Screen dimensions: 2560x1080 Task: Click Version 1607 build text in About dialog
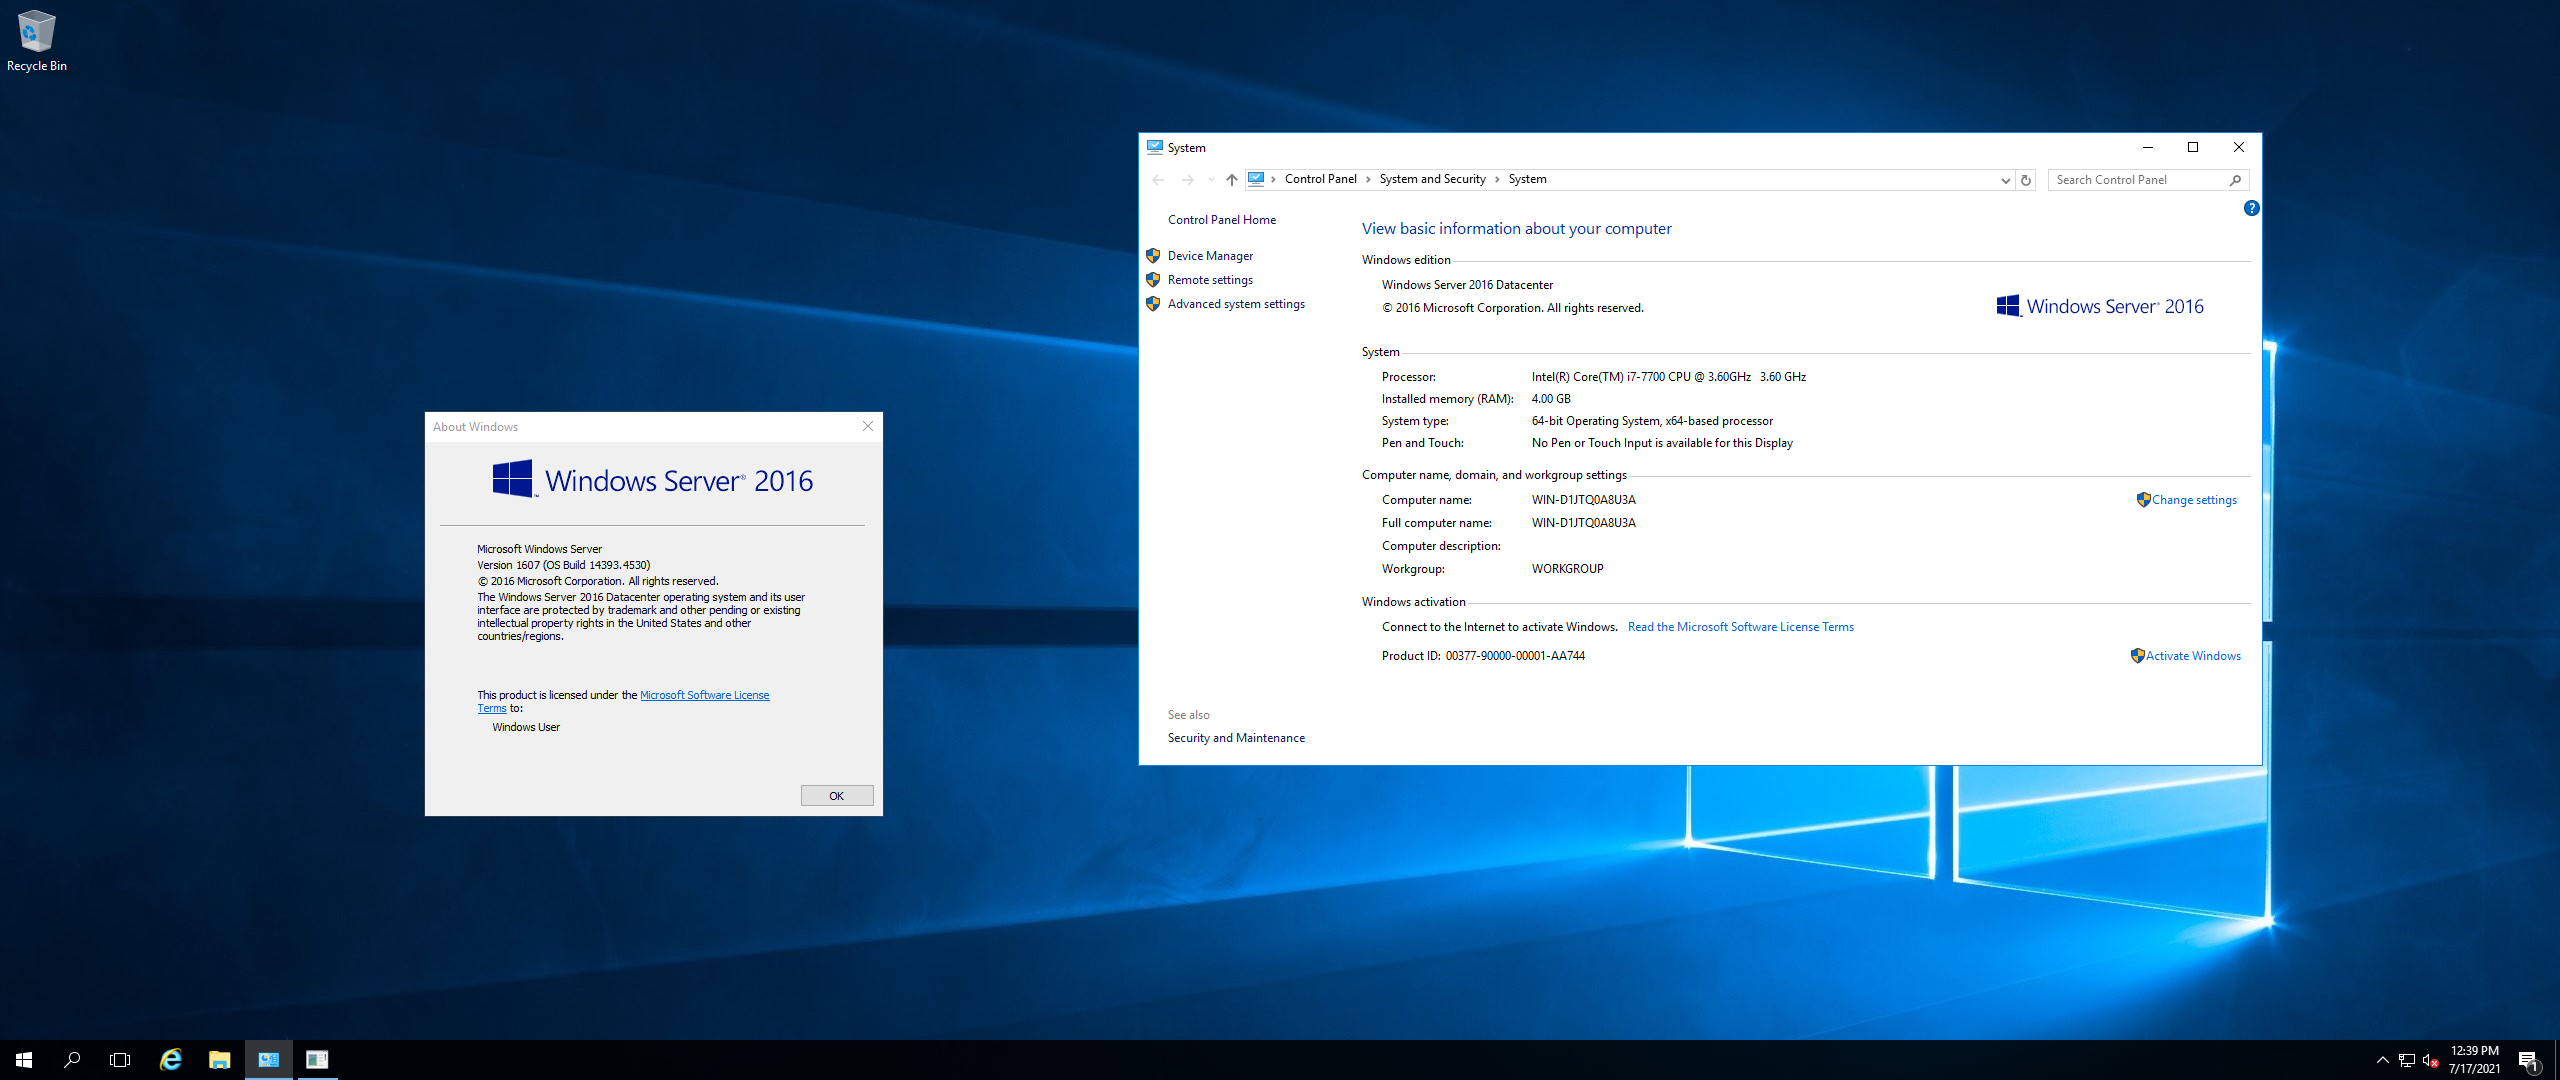[x=563, y=565]
